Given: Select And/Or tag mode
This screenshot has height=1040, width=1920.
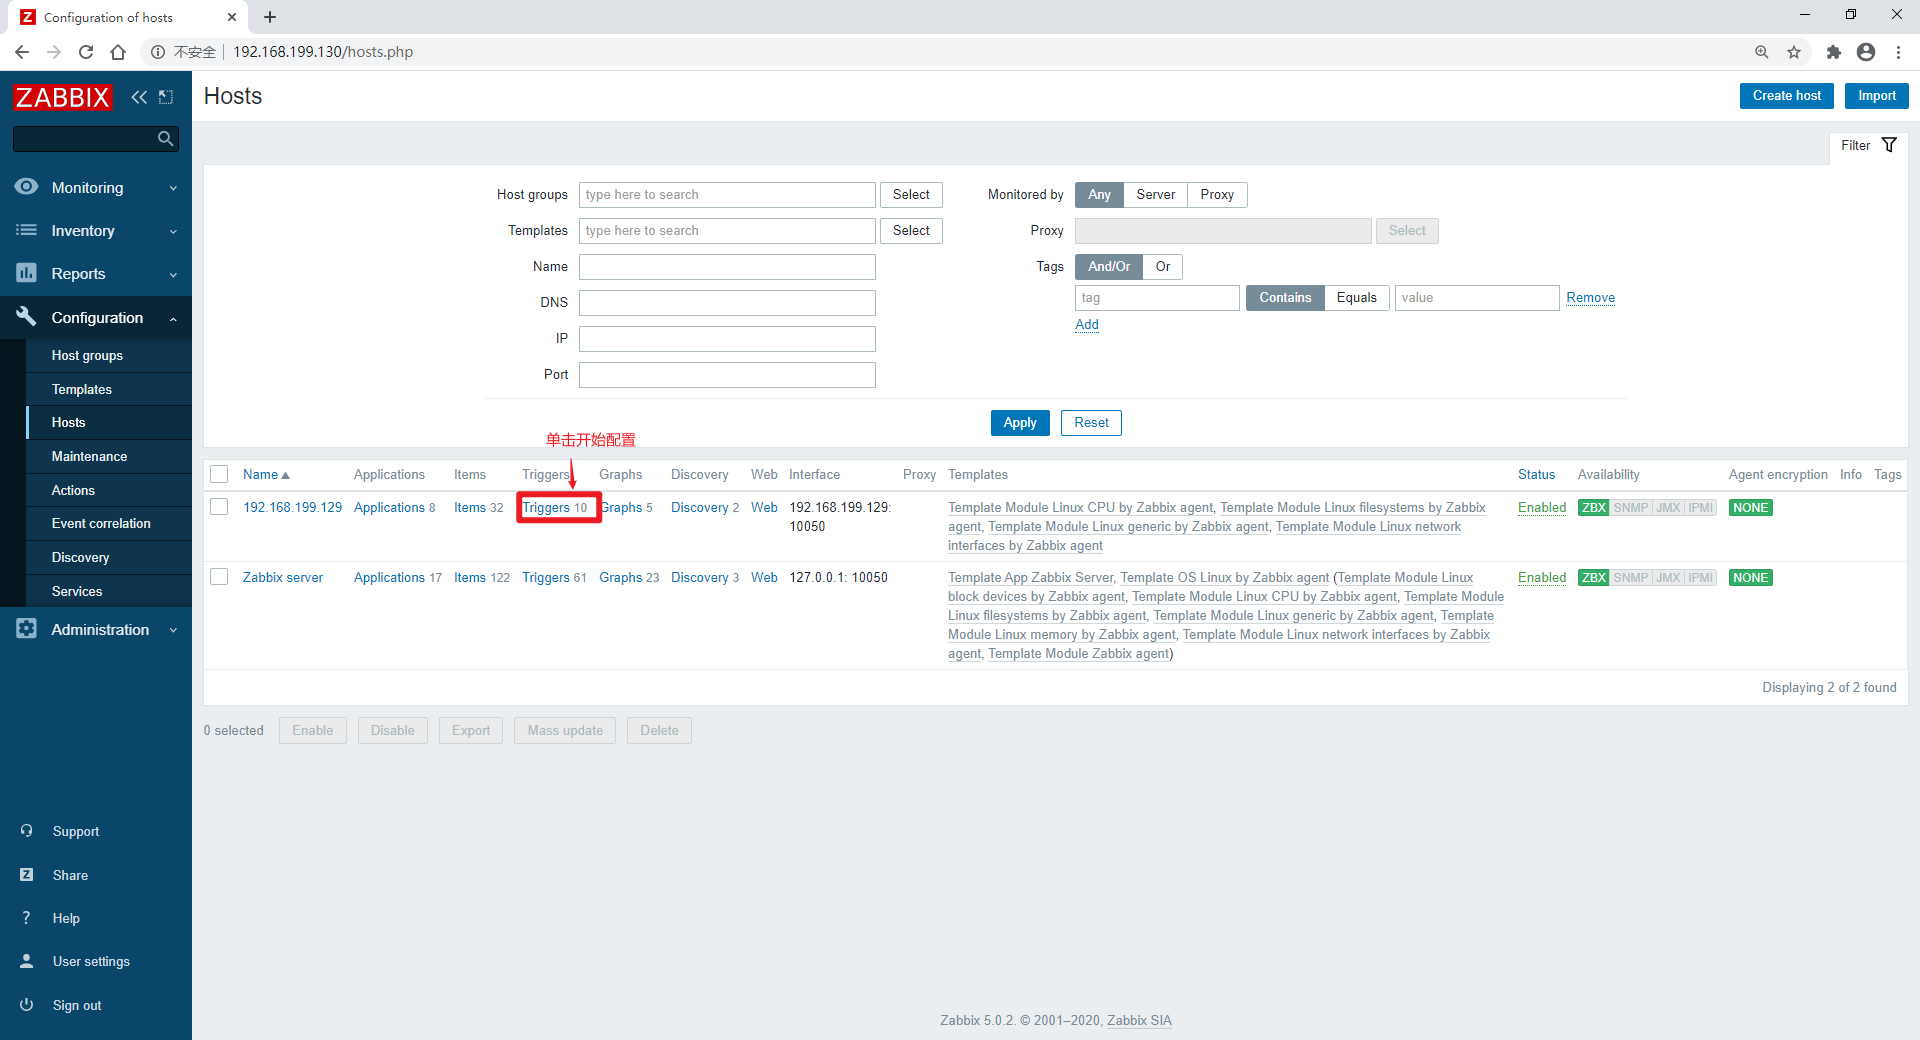Looking at the screenshot, I should (1109, 267).
